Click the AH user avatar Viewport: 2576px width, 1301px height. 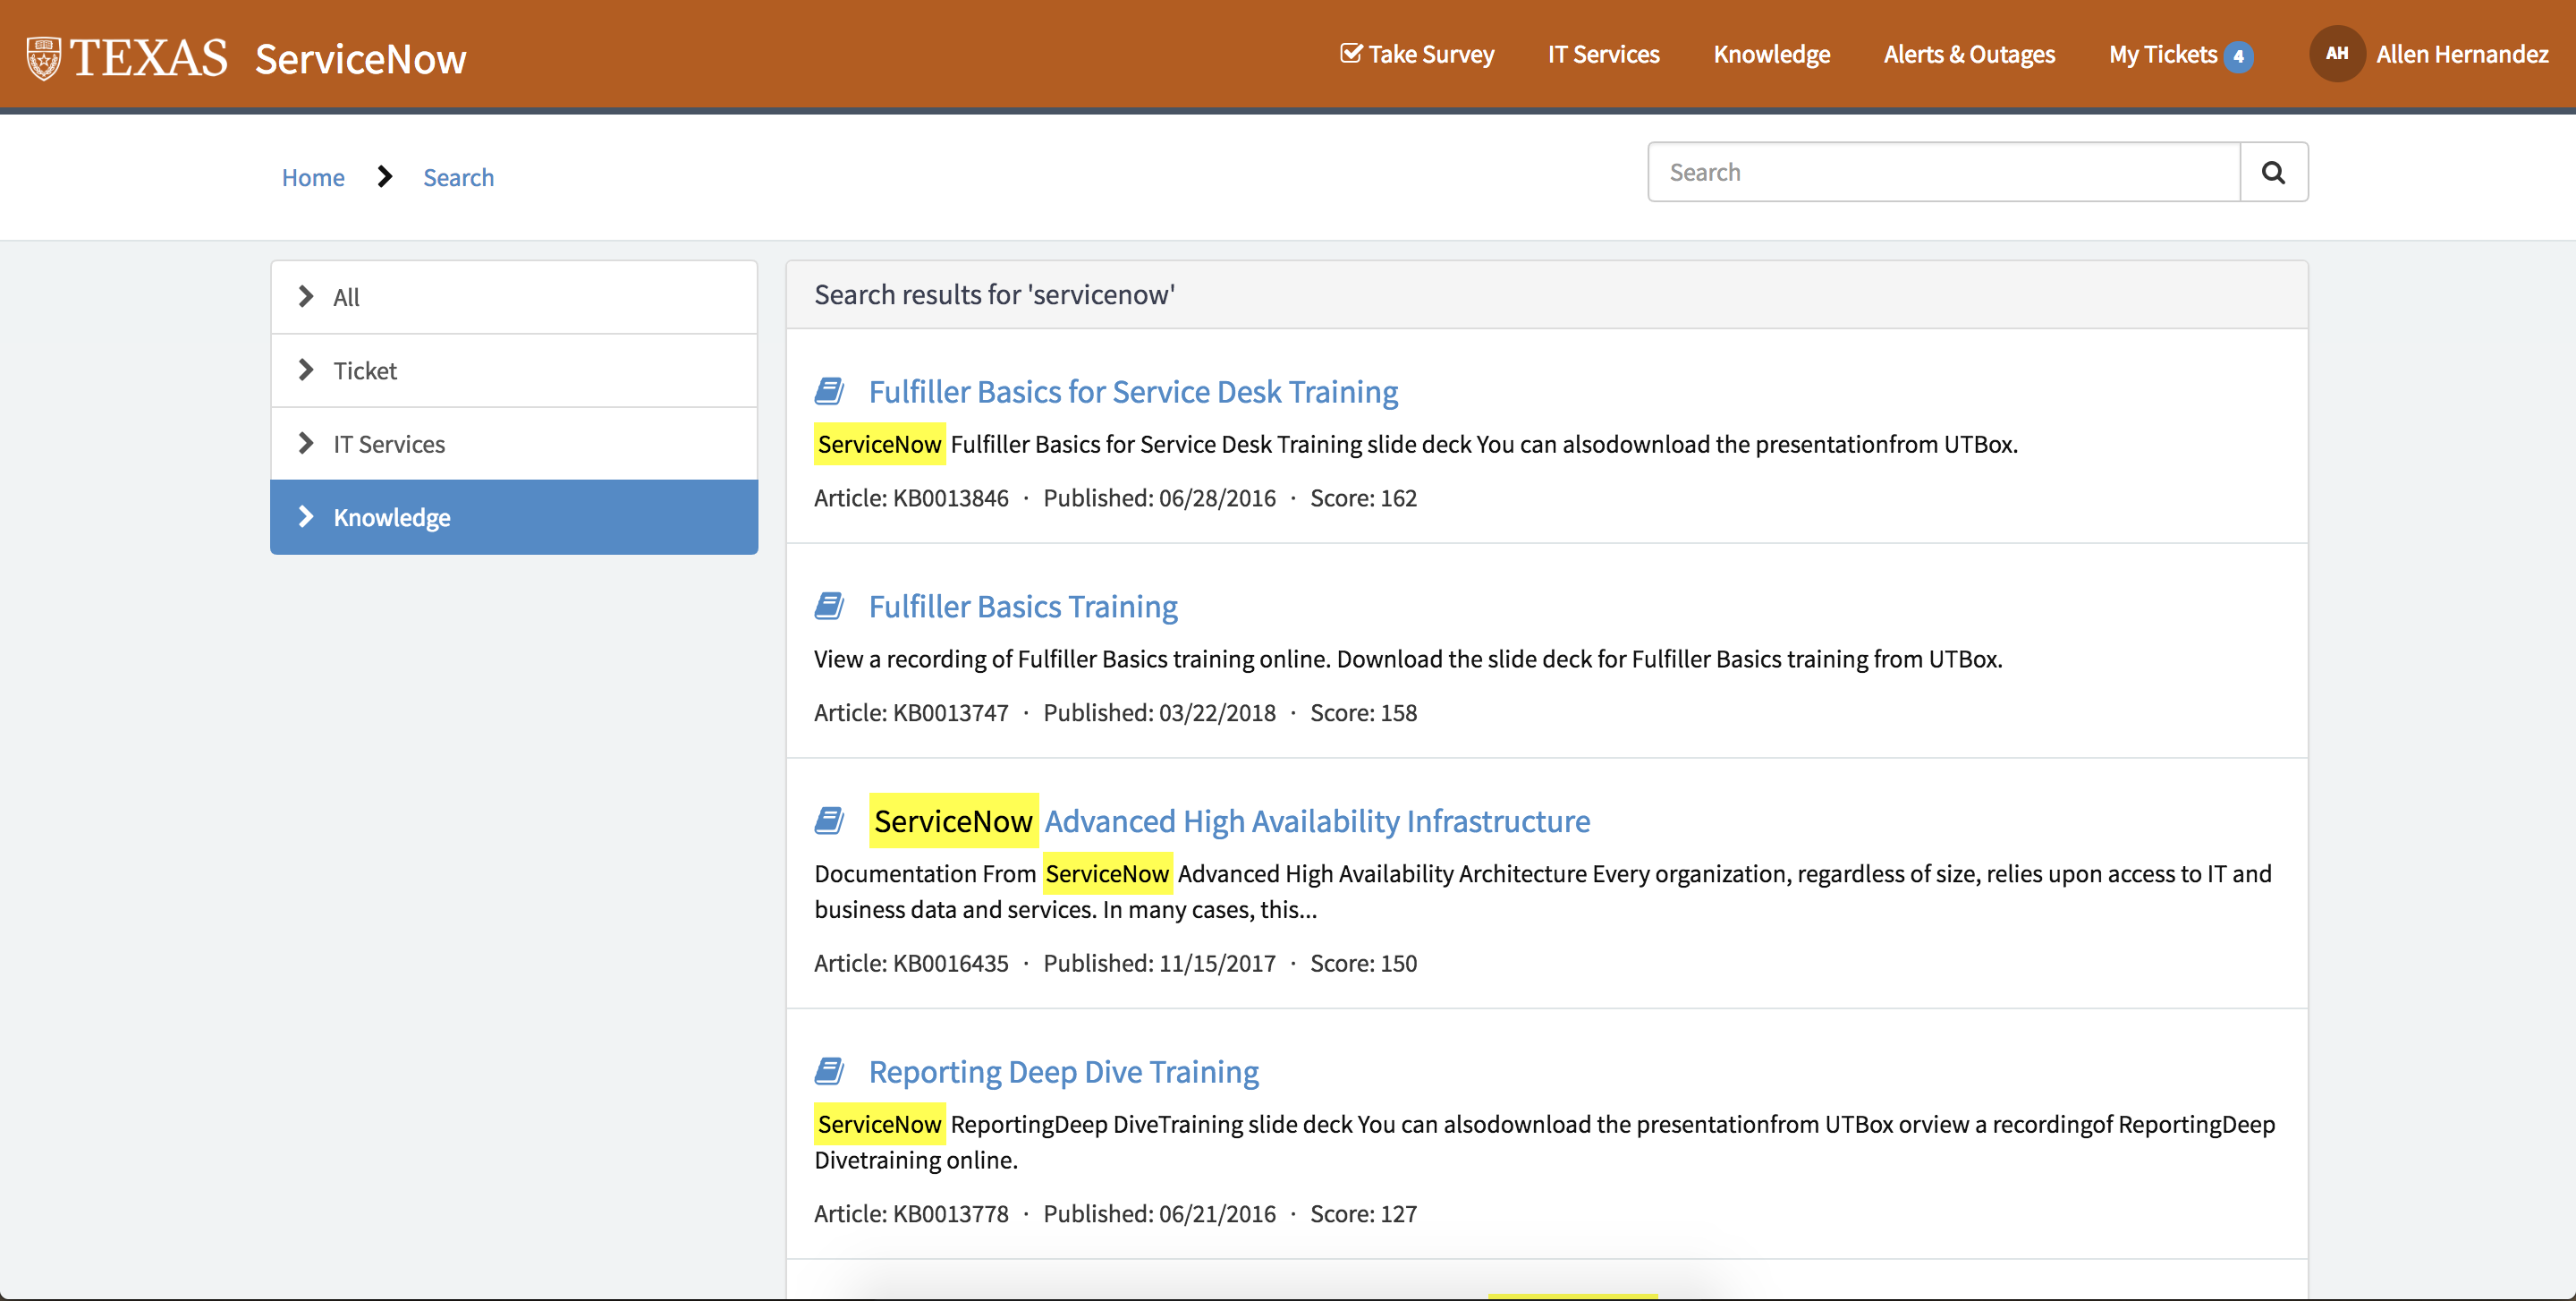tap(2336, 54)
